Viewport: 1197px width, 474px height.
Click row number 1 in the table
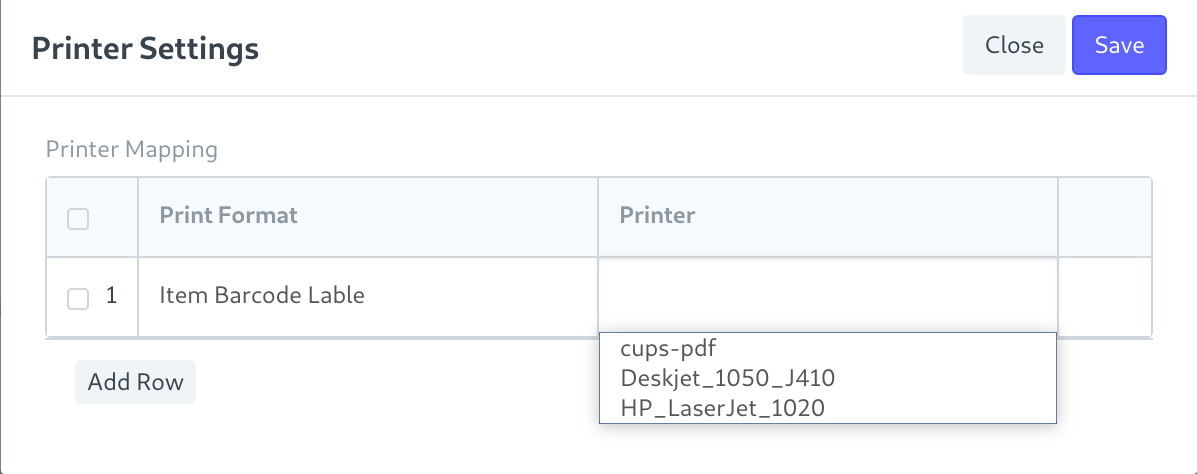tap(112, 296)
